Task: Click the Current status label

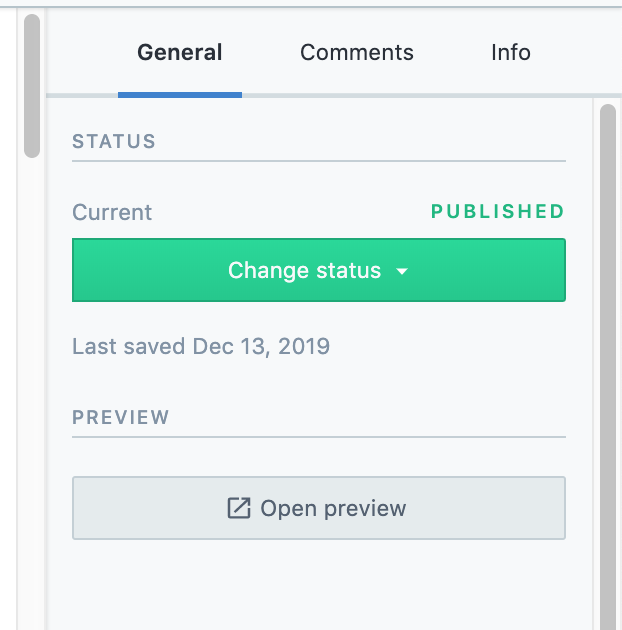Action: 112,212
